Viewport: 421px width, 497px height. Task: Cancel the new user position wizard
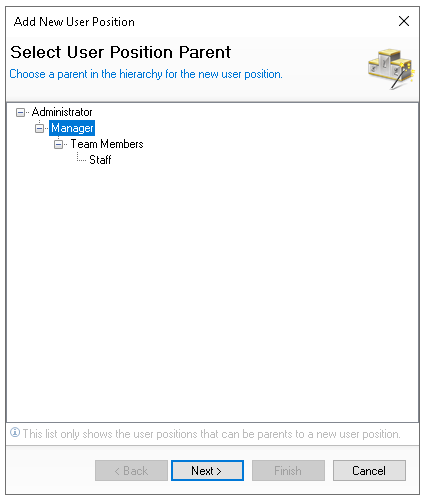369,470
